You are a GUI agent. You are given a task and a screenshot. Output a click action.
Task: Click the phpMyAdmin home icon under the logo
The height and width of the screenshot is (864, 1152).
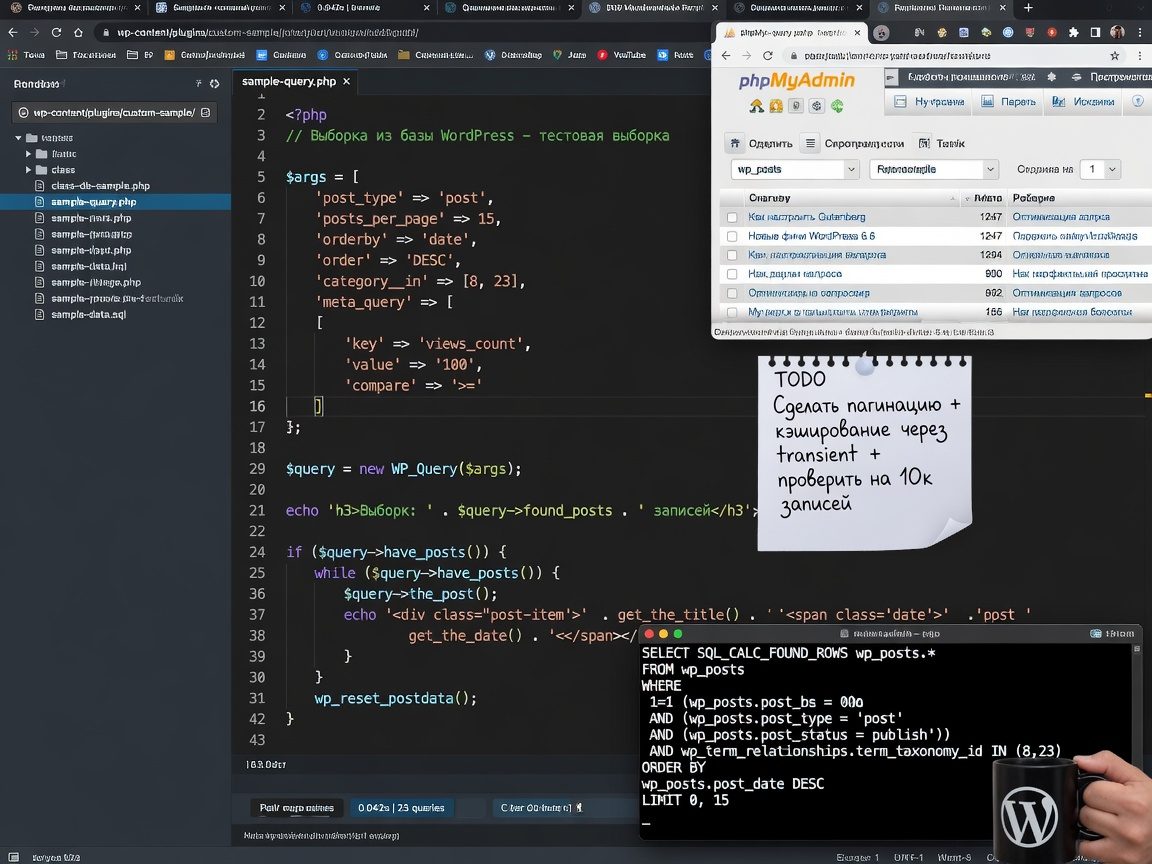click(x=756, y=107)
